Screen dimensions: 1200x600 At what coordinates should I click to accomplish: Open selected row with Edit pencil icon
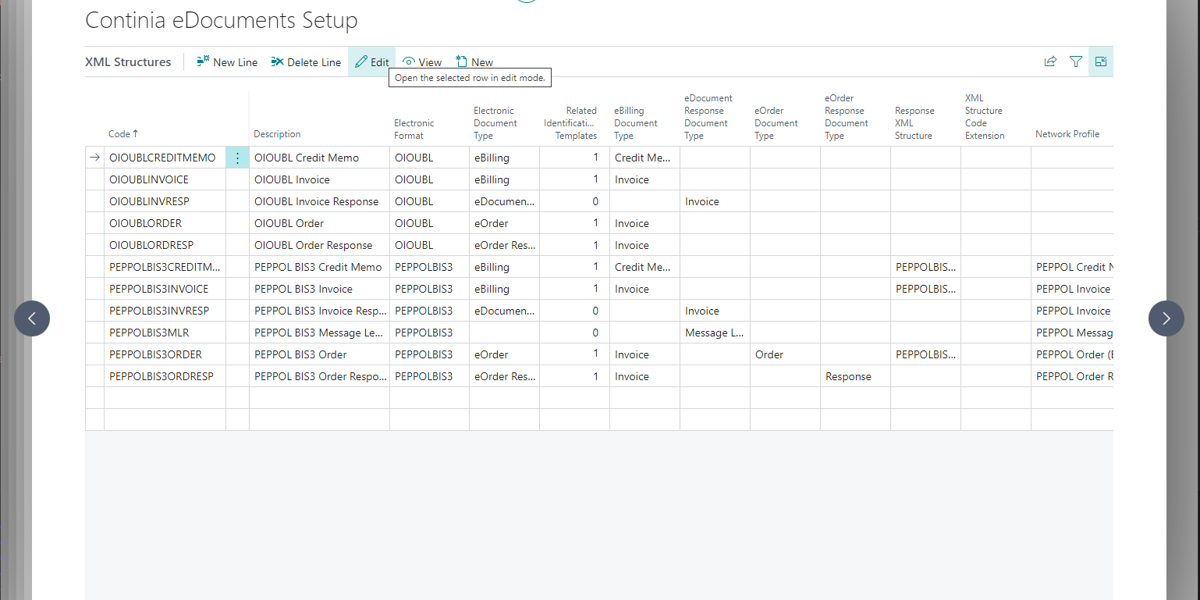(x=361, y=62)
